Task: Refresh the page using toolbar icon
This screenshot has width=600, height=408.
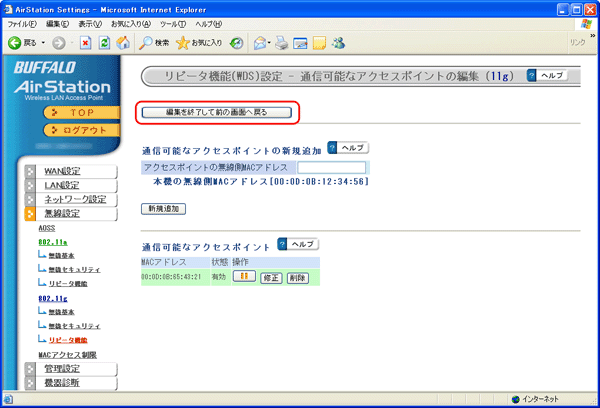Action: (x=105, y=43)
